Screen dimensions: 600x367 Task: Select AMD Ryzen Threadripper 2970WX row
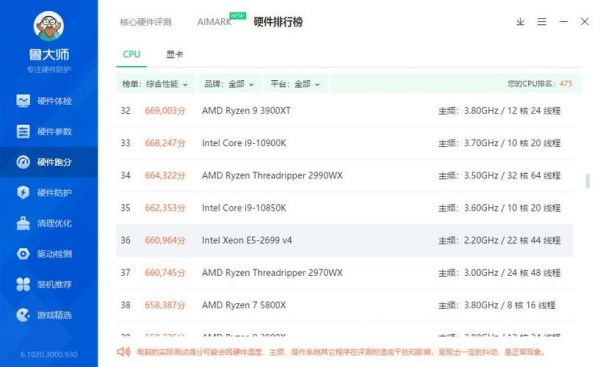pyautogui.click(x=344, y=273)
